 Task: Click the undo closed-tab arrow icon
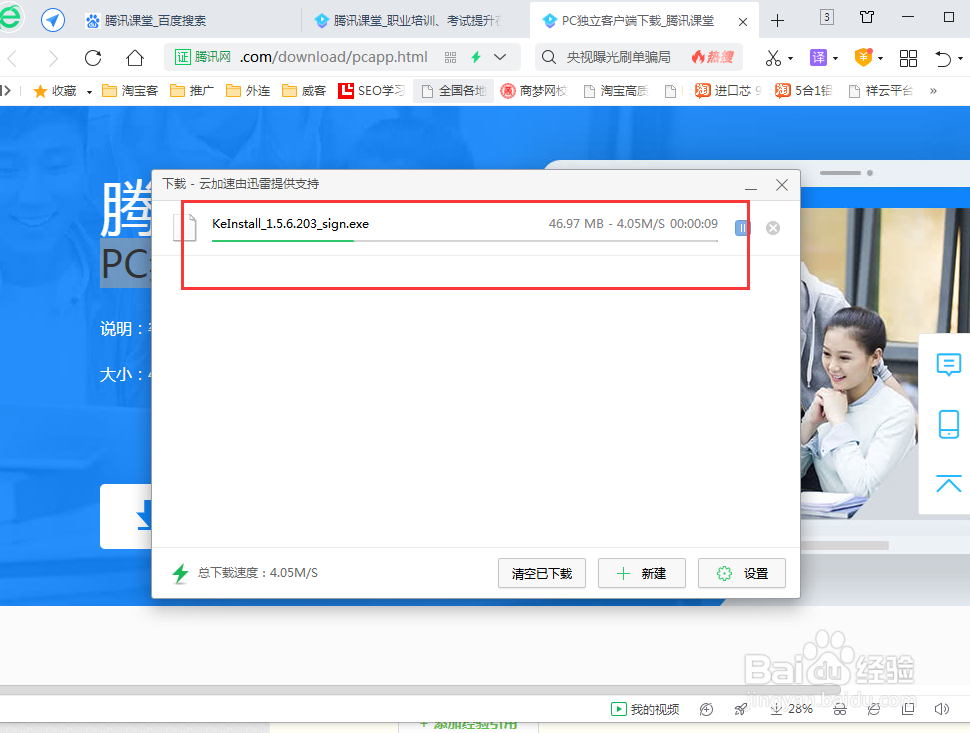(943, 58)
